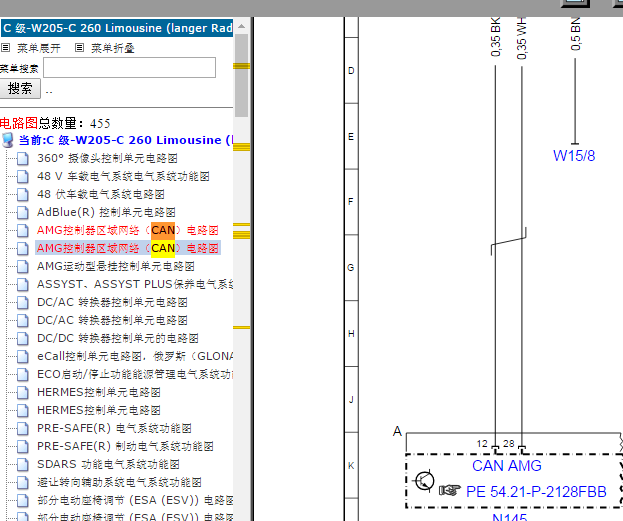Open selected AMG控制器区域网络 entry with yellow CAN

tap(128, 248)
